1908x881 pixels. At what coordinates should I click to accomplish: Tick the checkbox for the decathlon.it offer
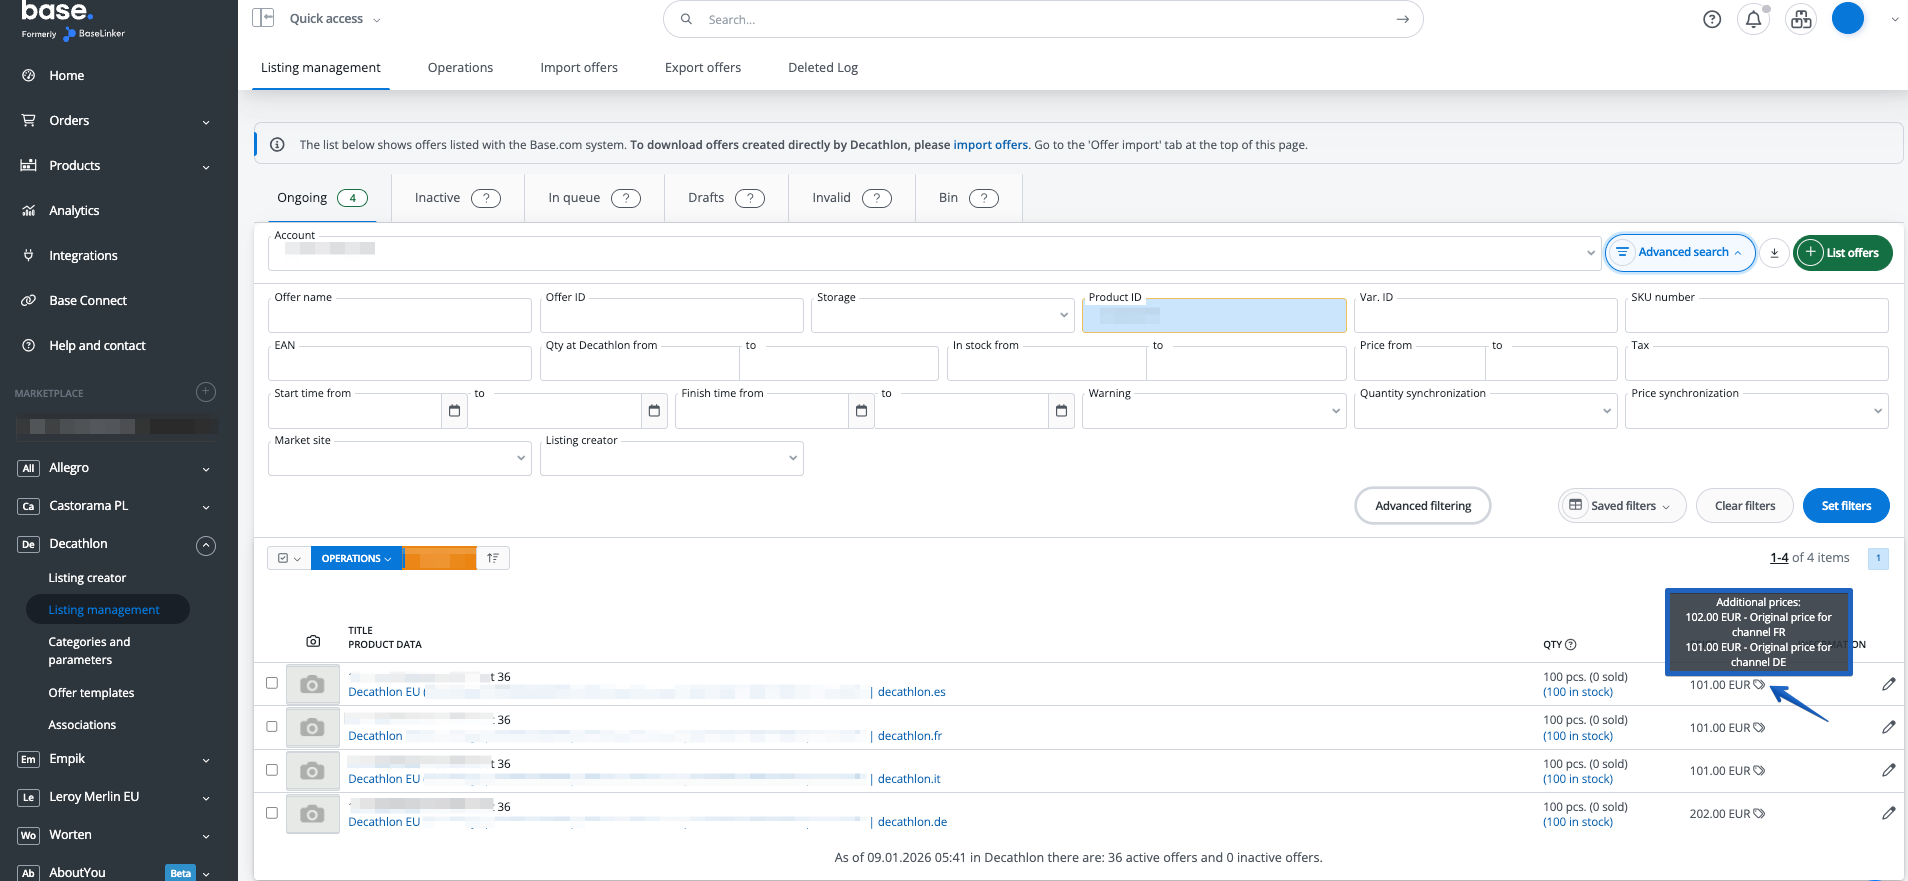pyautogui.click(x=272, y=770)
